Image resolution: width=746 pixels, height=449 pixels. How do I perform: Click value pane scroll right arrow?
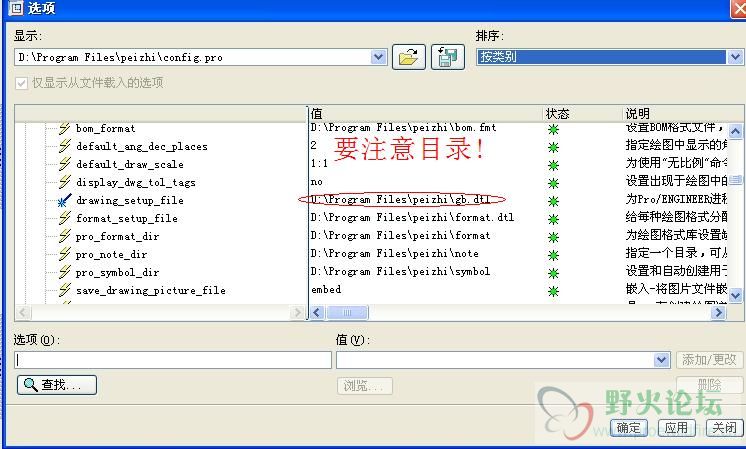click(x=718, y=312)
